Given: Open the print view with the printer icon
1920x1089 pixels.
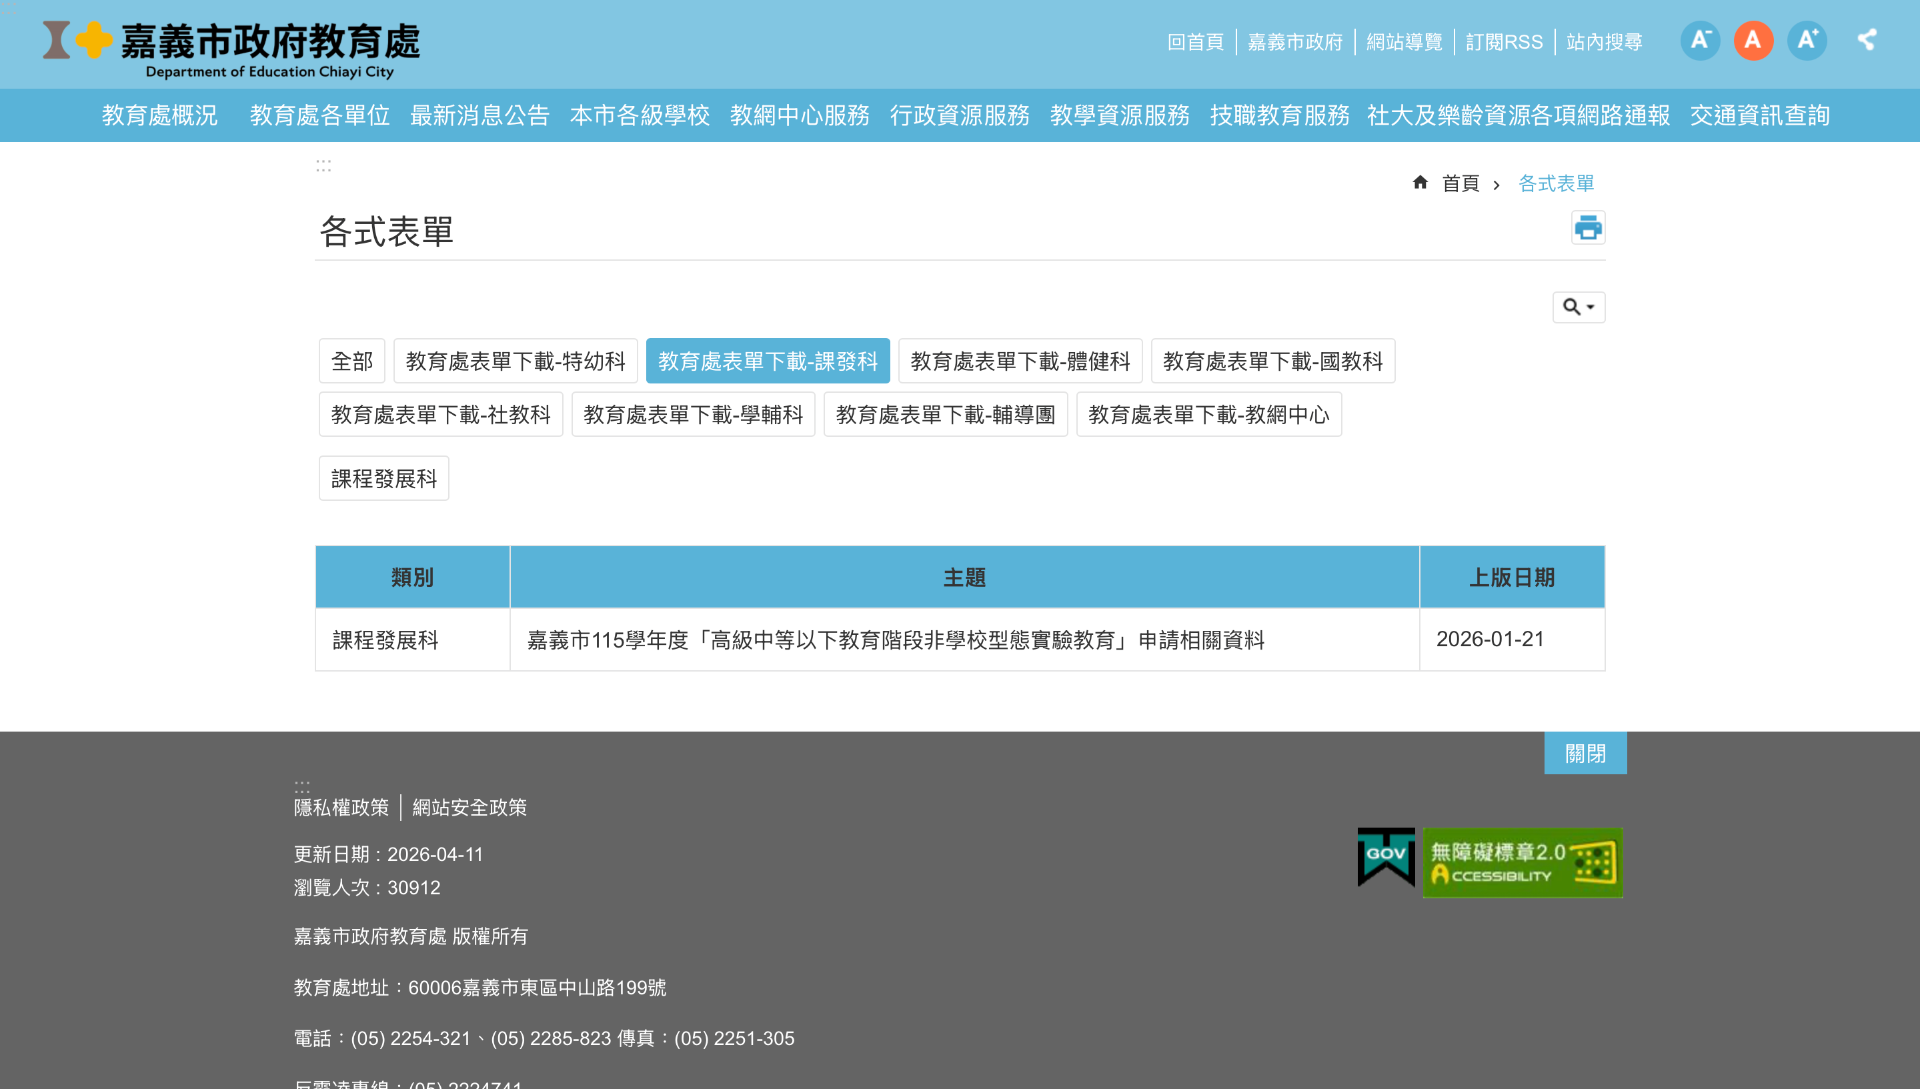Looking at the screenshot, I should click(x=1588, y=227).
